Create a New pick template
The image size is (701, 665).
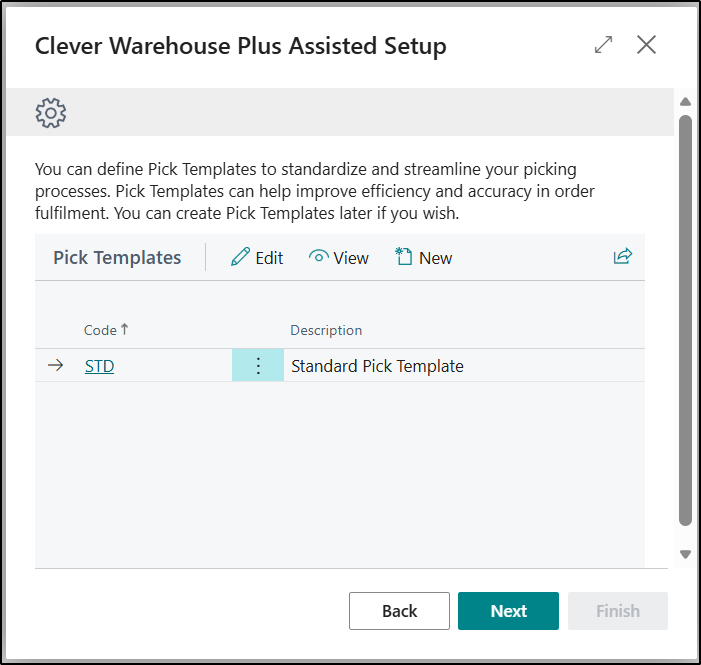click(423, 258)
